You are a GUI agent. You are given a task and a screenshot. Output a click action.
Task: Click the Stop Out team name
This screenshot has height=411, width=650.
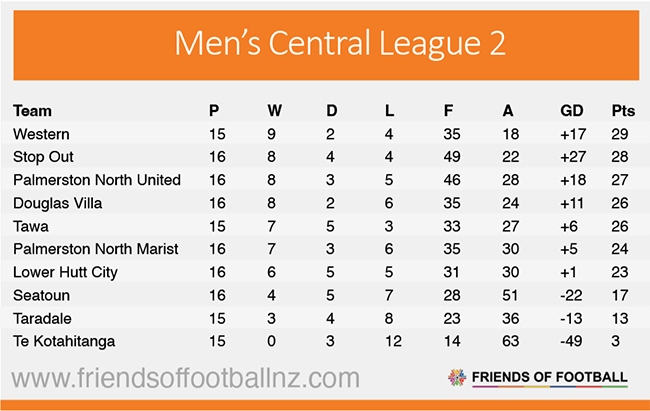43,157
